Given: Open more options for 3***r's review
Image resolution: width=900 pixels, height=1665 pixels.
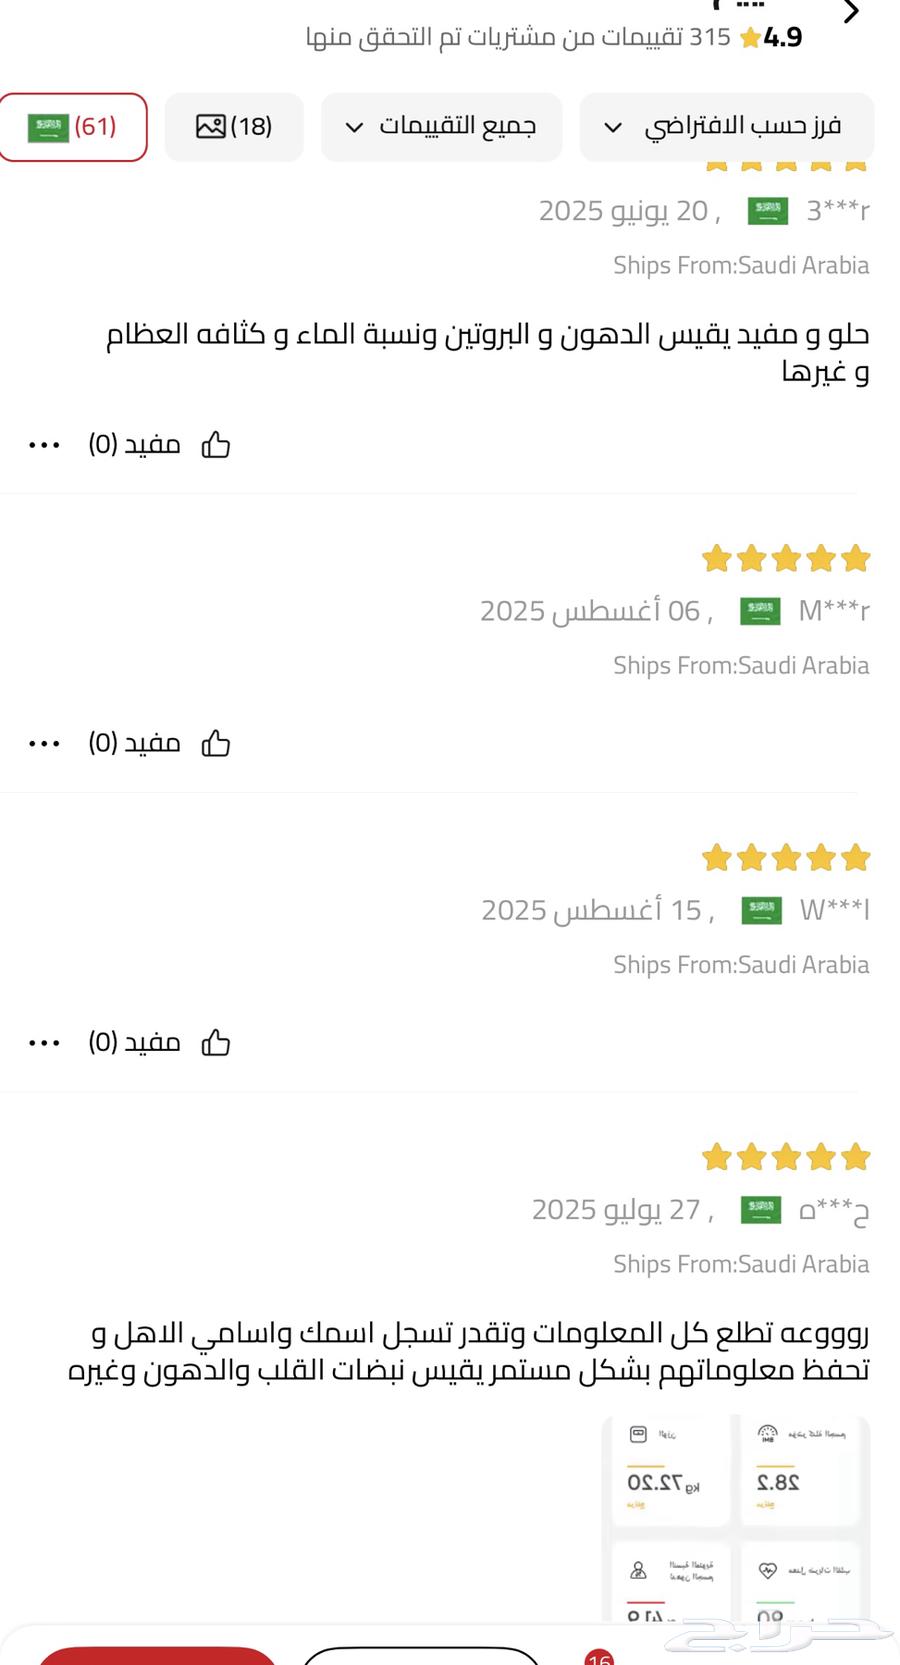Looking at the screenshot, I should point(44,445).
